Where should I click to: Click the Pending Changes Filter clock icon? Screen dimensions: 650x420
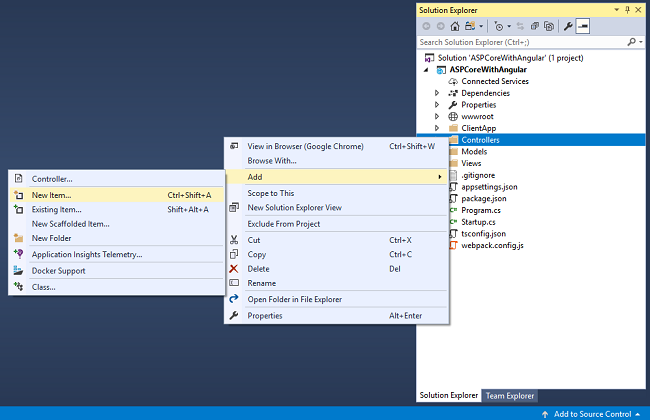499,27
